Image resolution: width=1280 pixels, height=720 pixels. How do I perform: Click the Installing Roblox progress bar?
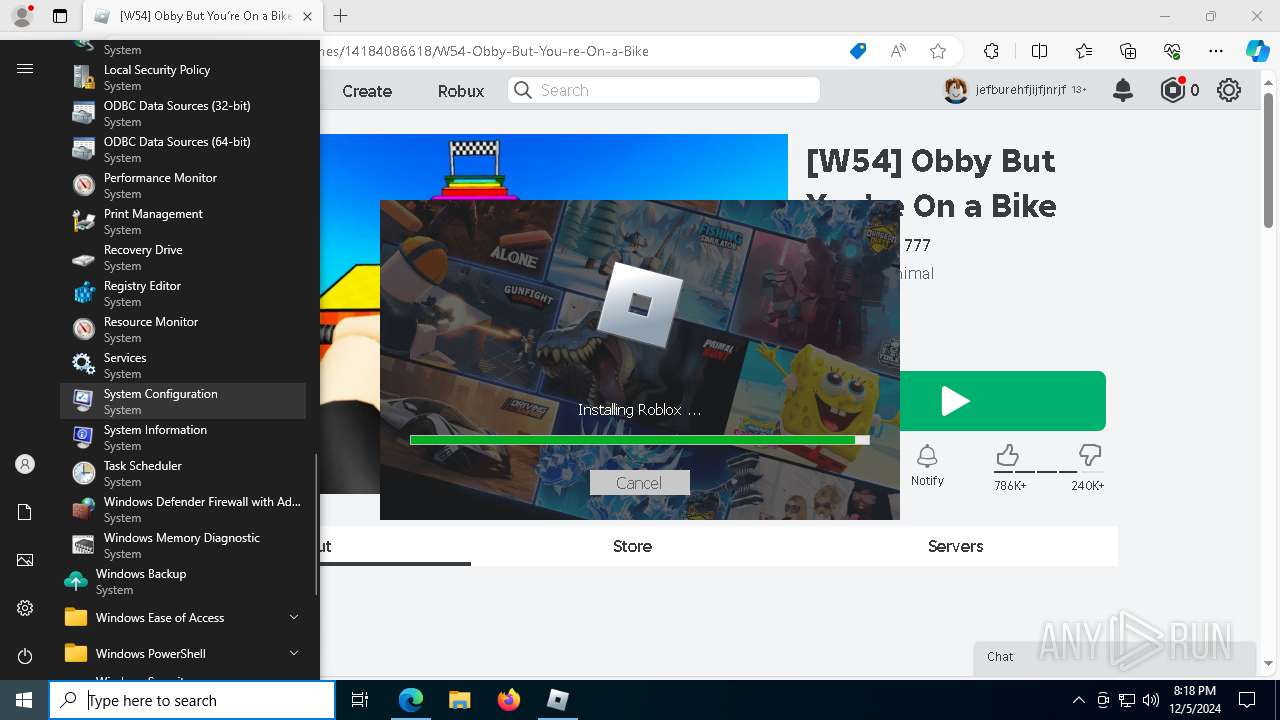point(639,439)
